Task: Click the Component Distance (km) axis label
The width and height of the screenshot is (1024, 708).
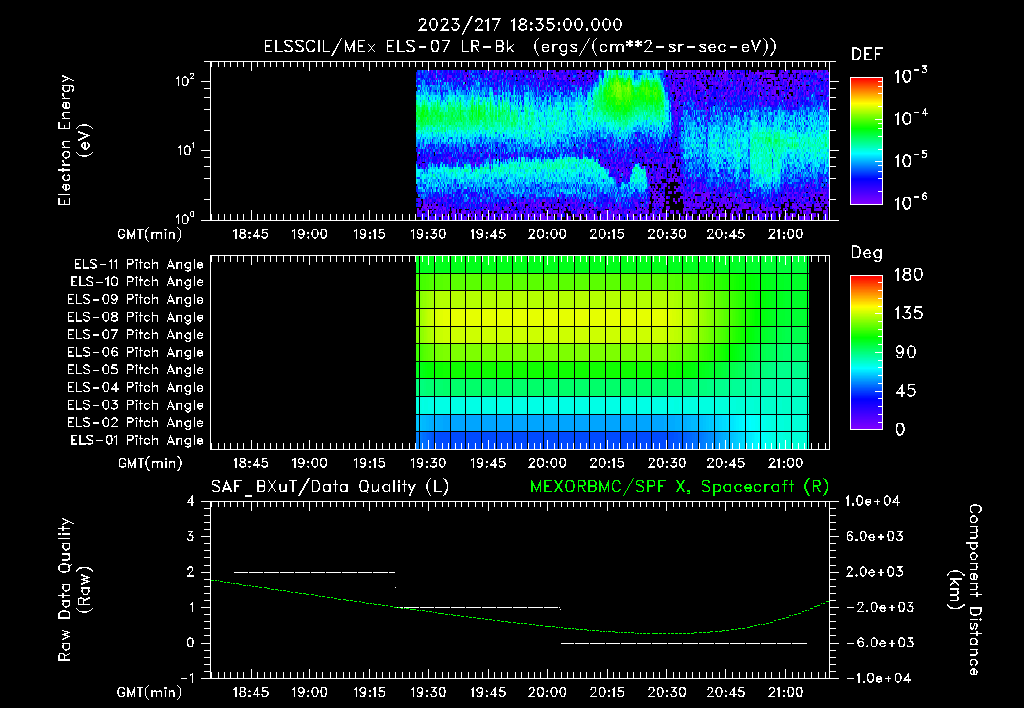Action: click(965, 590)
